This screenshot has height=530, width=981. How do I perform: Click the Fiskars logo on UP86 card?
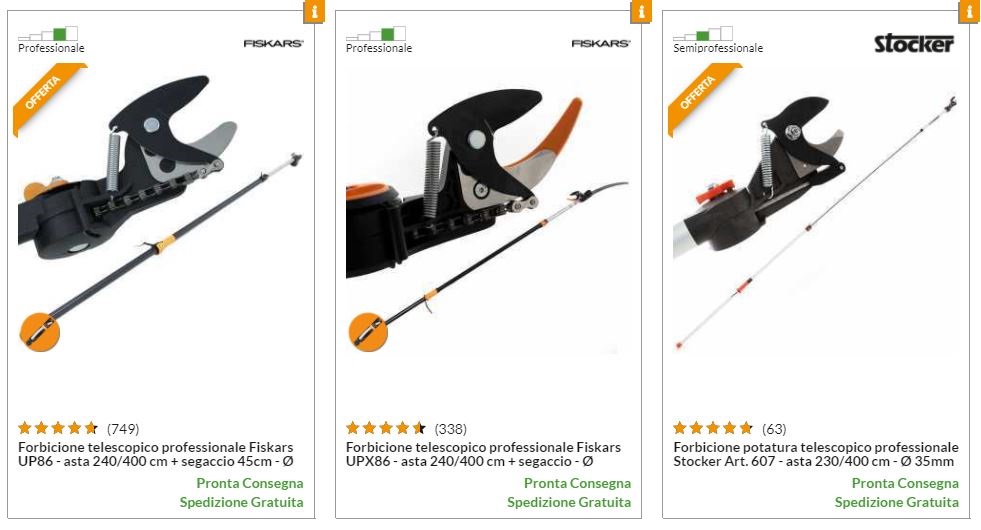(x=273, y=43)
